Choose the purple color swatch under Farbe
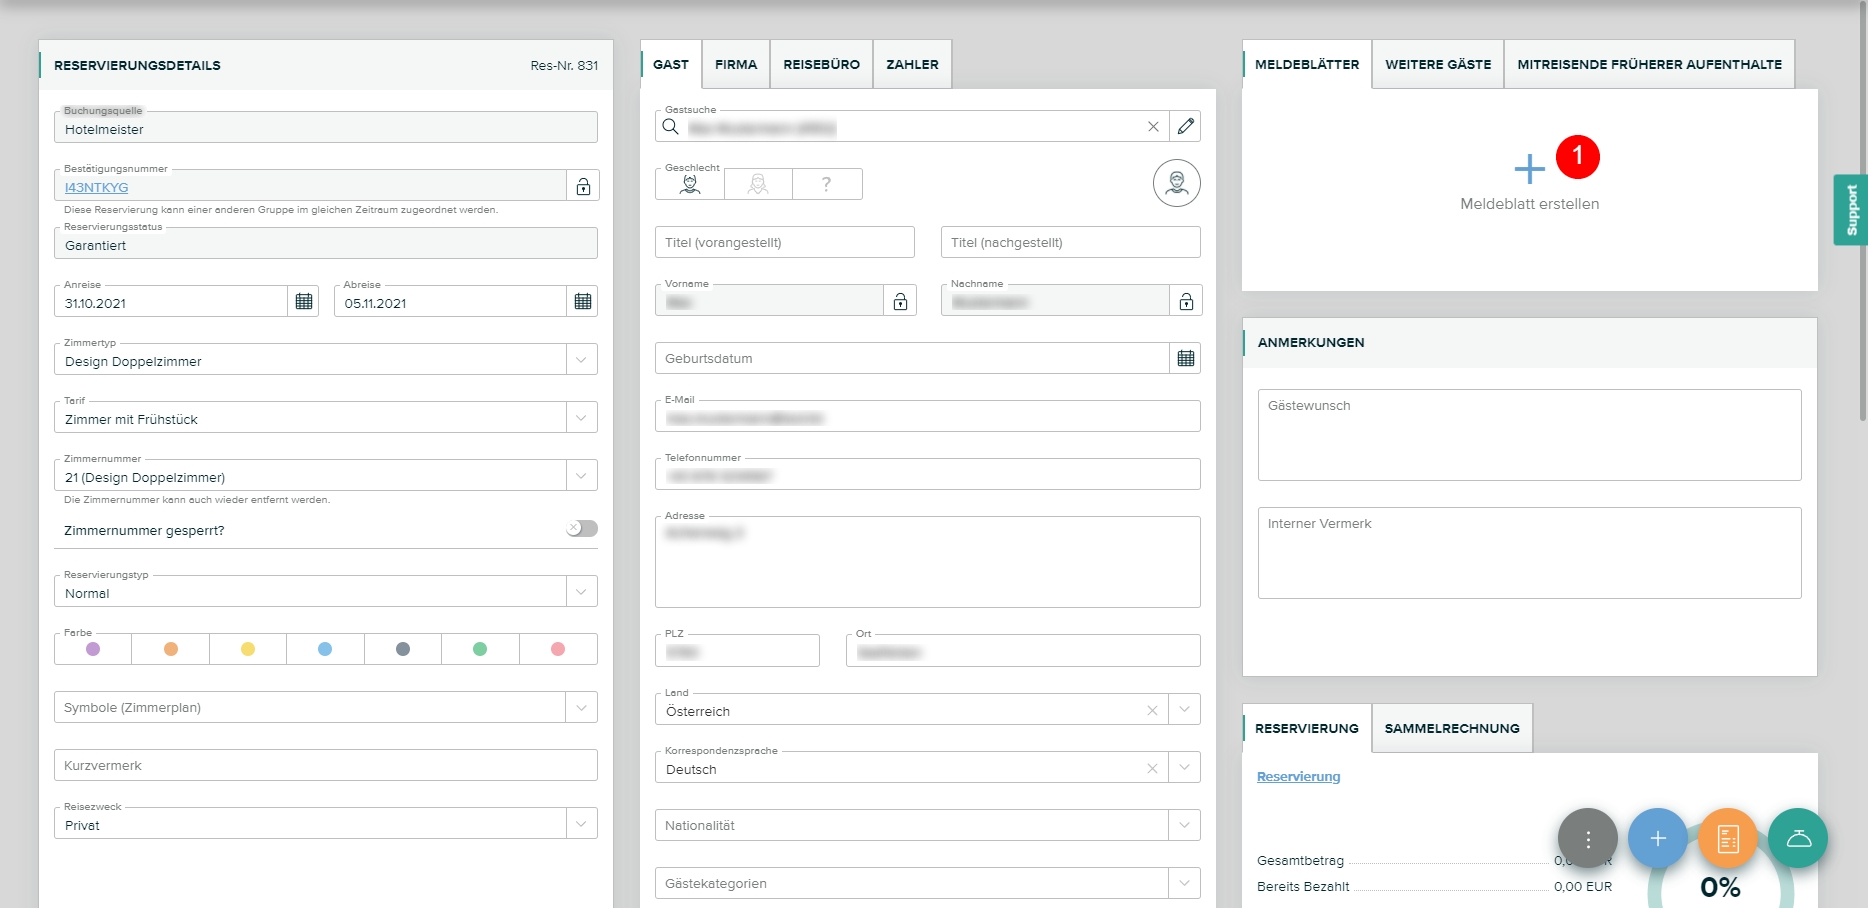Viewport: 1868px width, 908px height. pyautogui.click(x=93, y=649)
